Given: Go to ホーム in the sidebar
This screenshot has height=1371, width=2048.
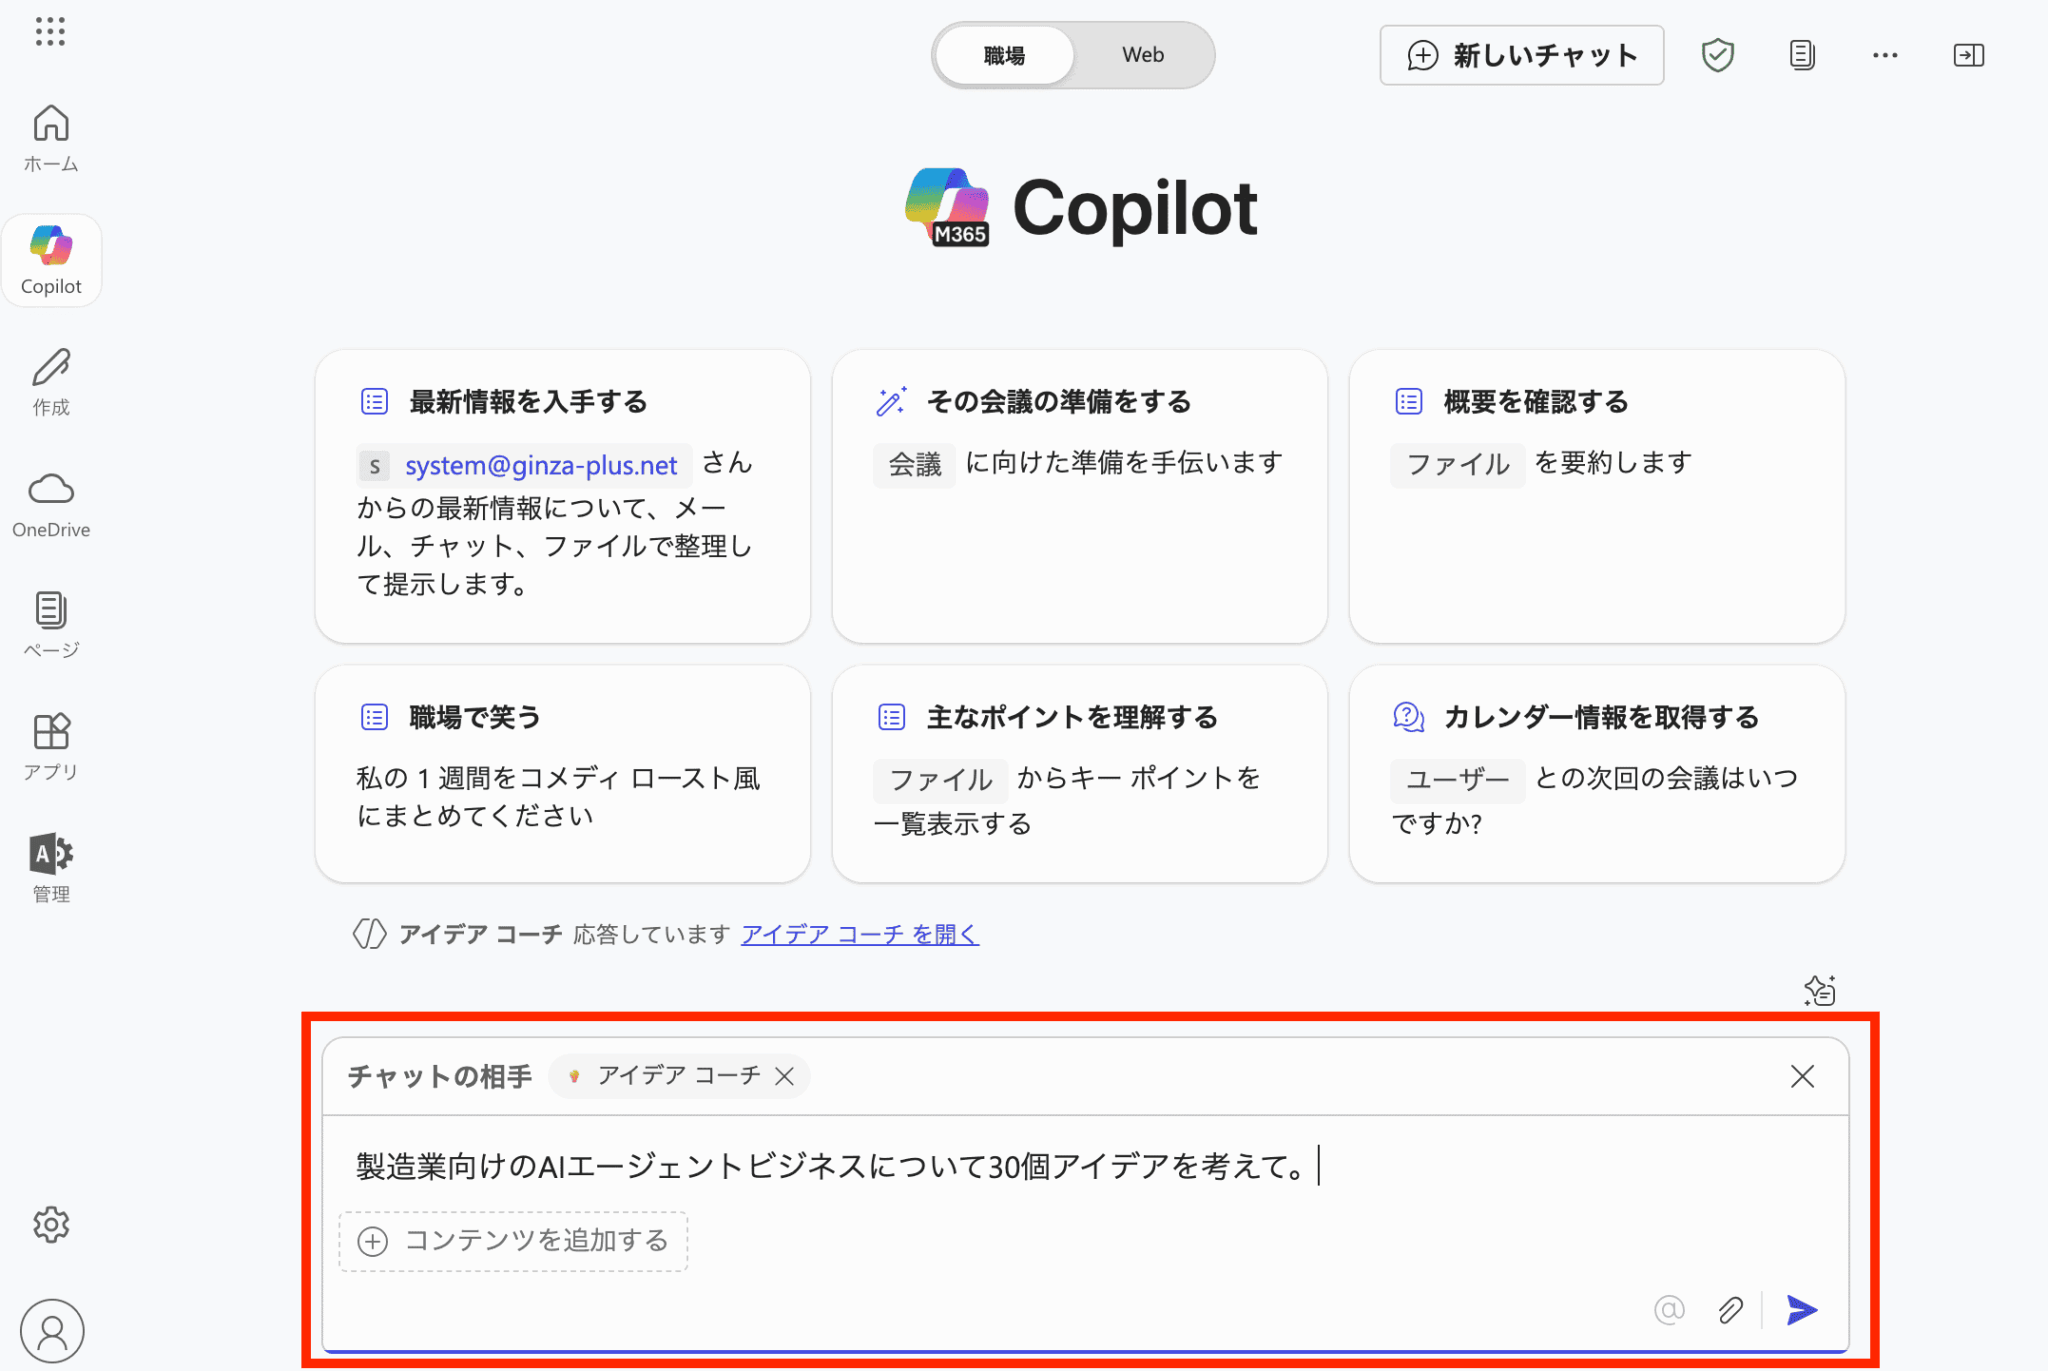Looking at the screenshot, I should pos(51,138).
